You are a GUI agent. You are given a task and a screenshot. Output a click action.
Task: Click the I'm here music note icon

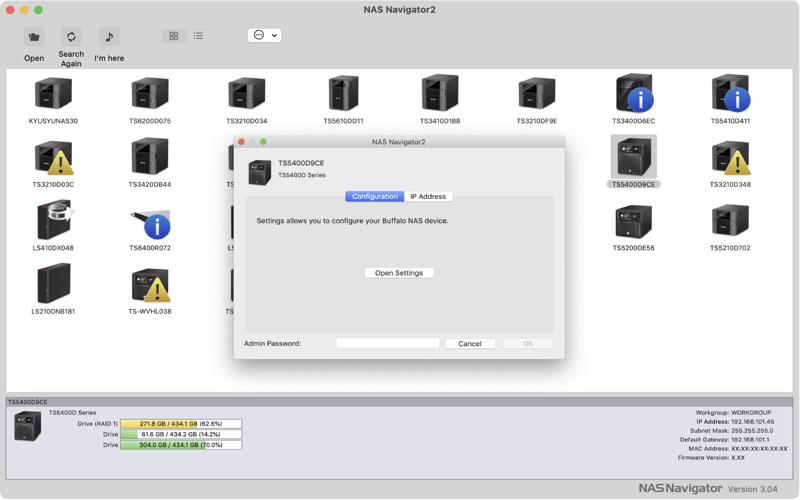109,37
